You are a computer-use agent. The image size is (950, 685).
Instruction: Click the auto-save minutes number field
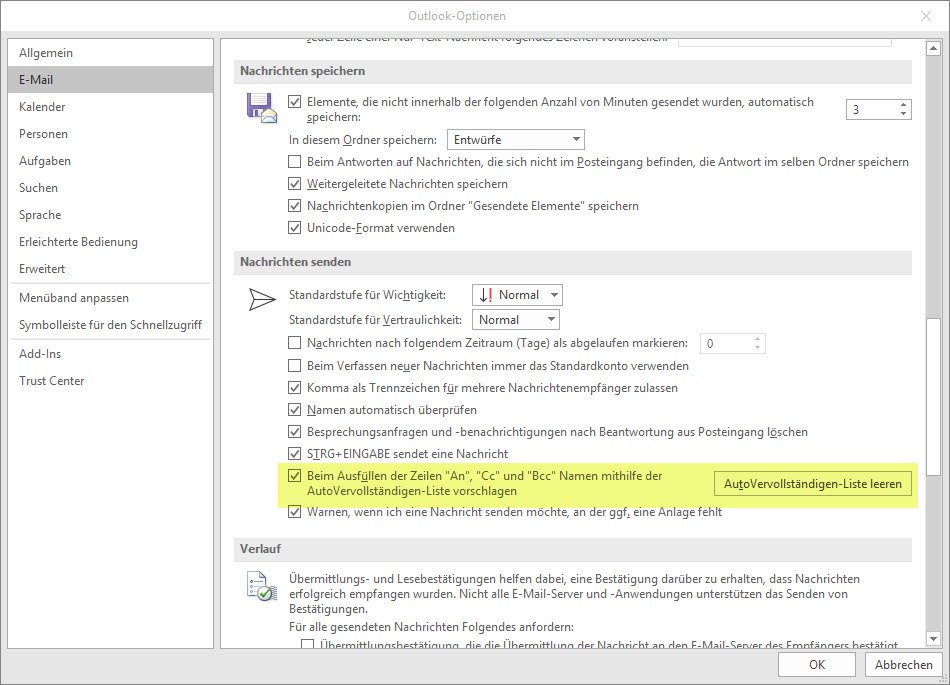(x=872, y=110)
